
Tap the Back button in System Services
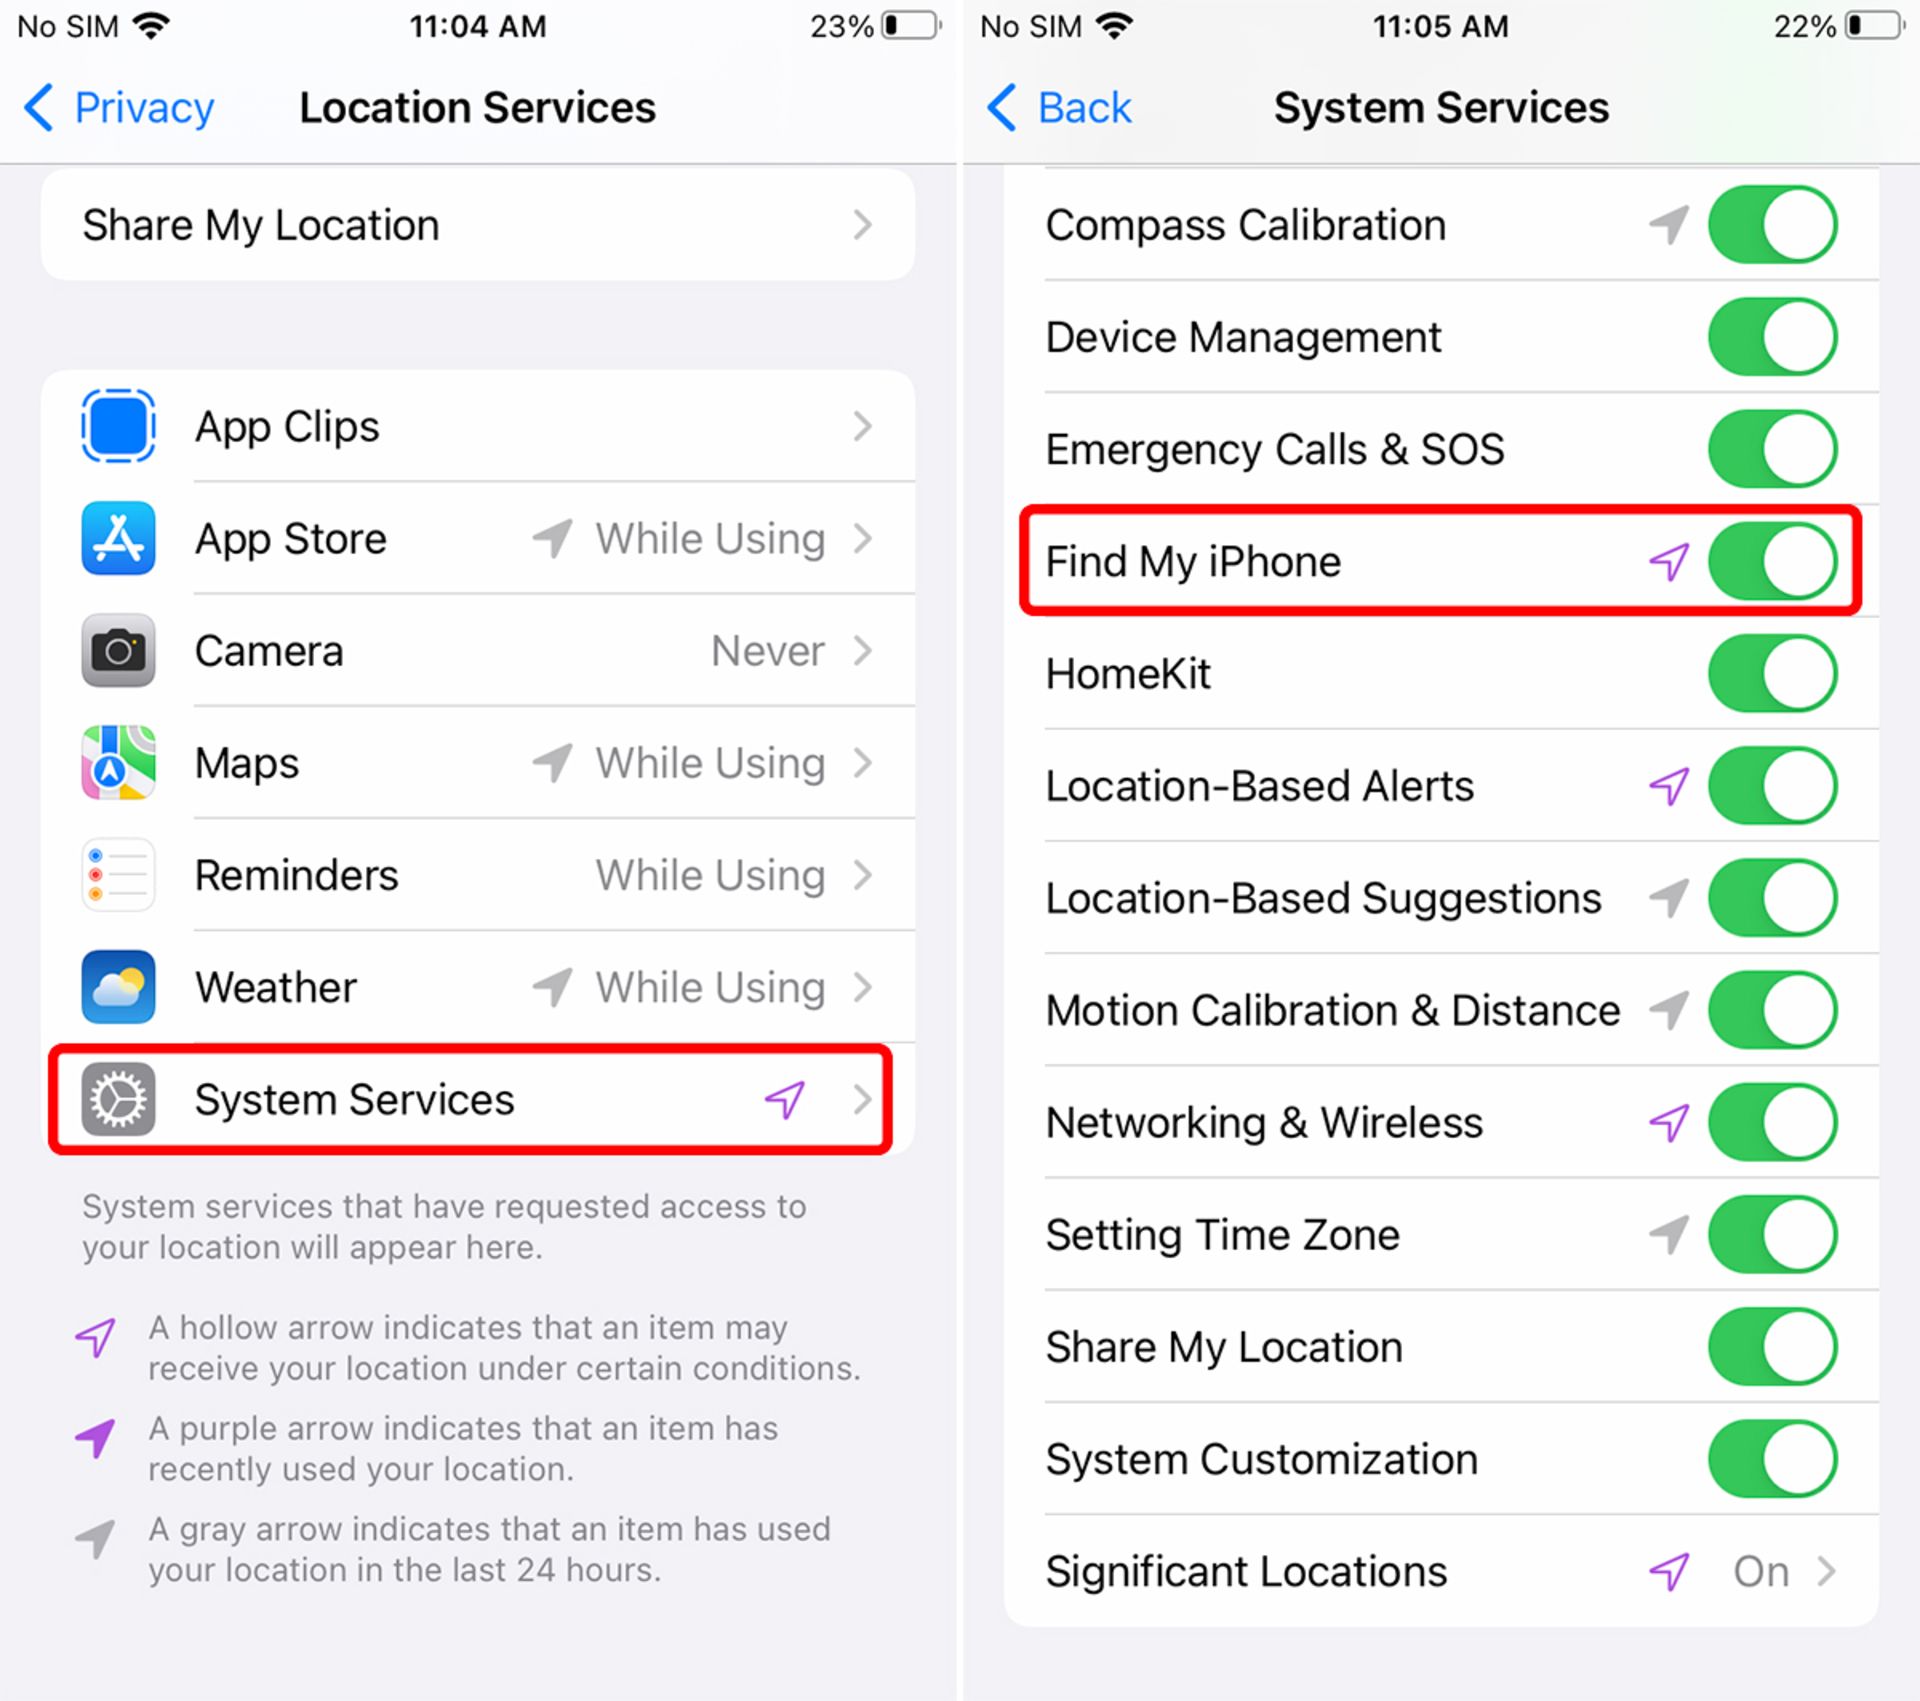tap(1058, 107)
